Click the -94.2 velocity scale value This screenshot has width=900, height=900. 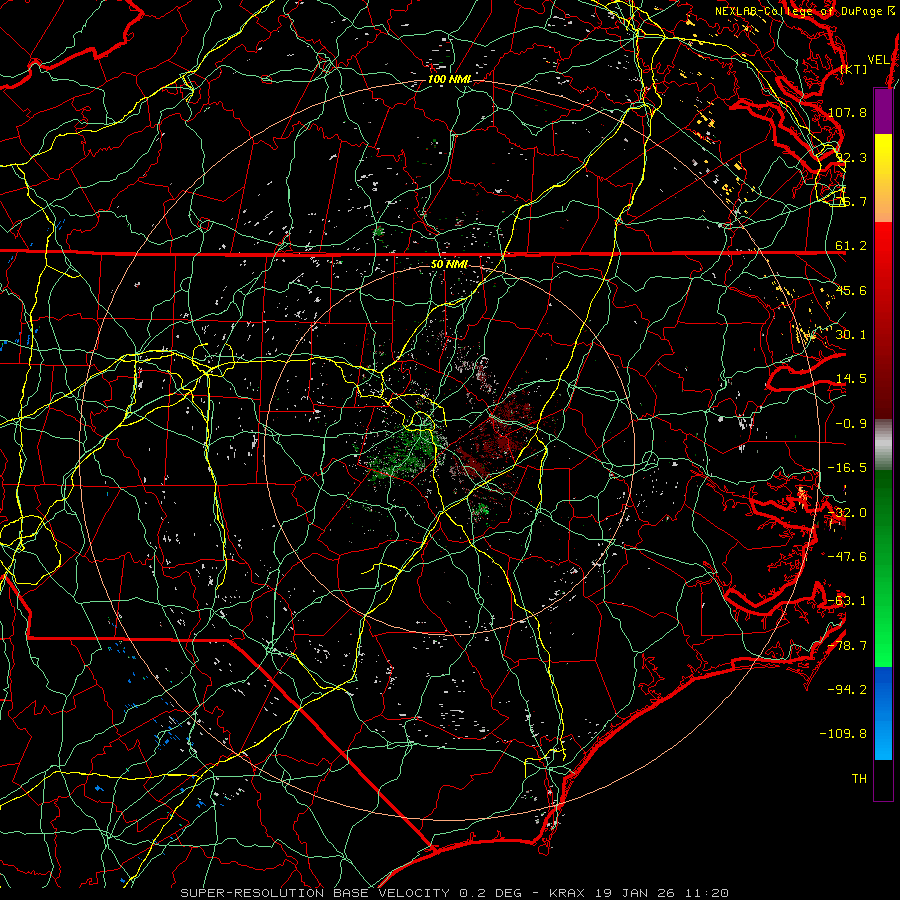pos(847,690)
